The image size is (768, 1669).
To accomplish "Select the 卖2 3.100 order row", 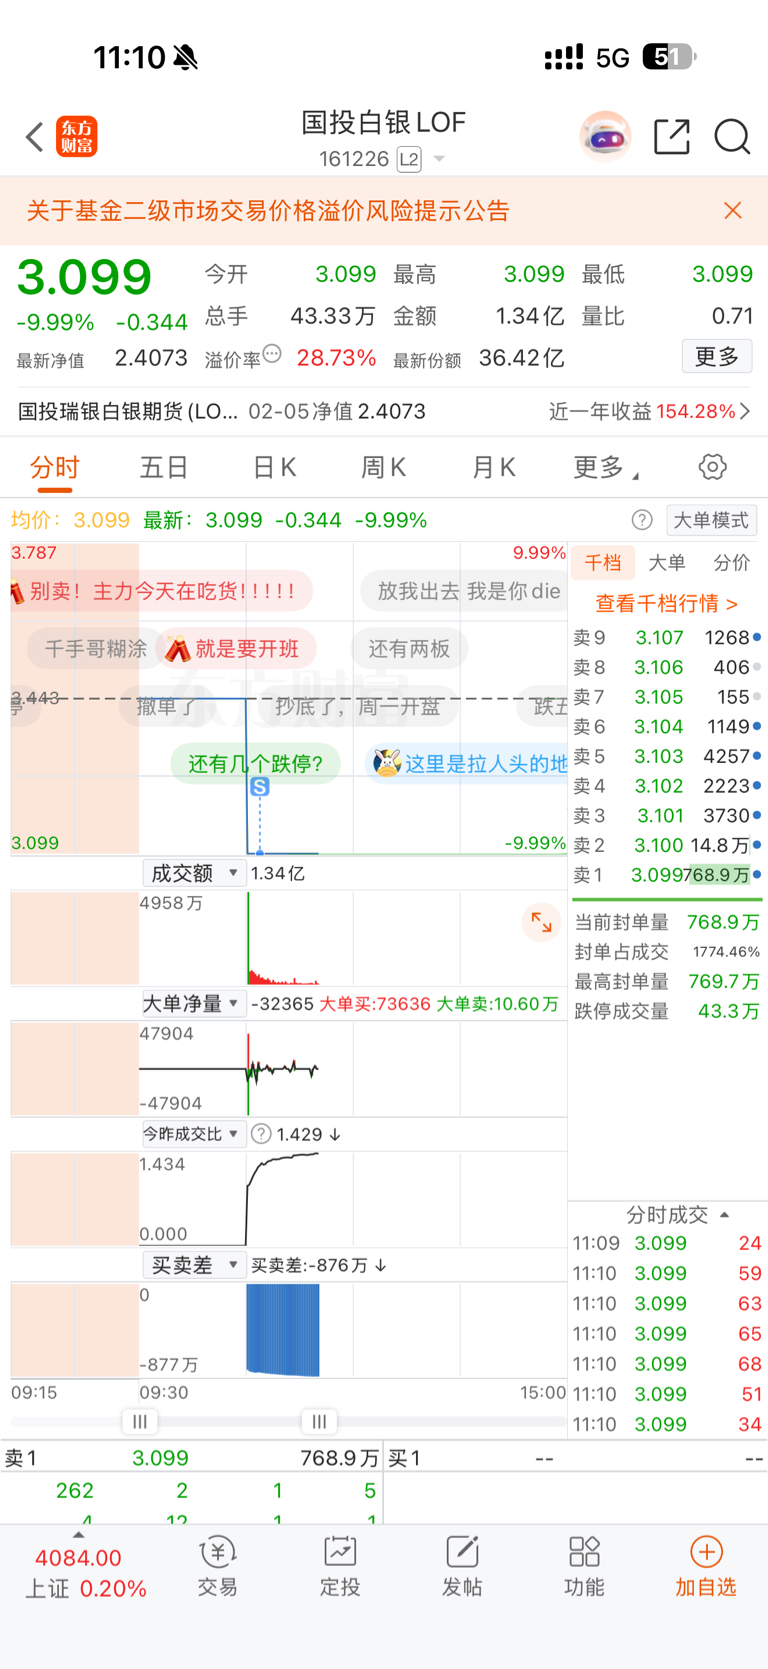I will pyautogui.click(x=666, y=845).
